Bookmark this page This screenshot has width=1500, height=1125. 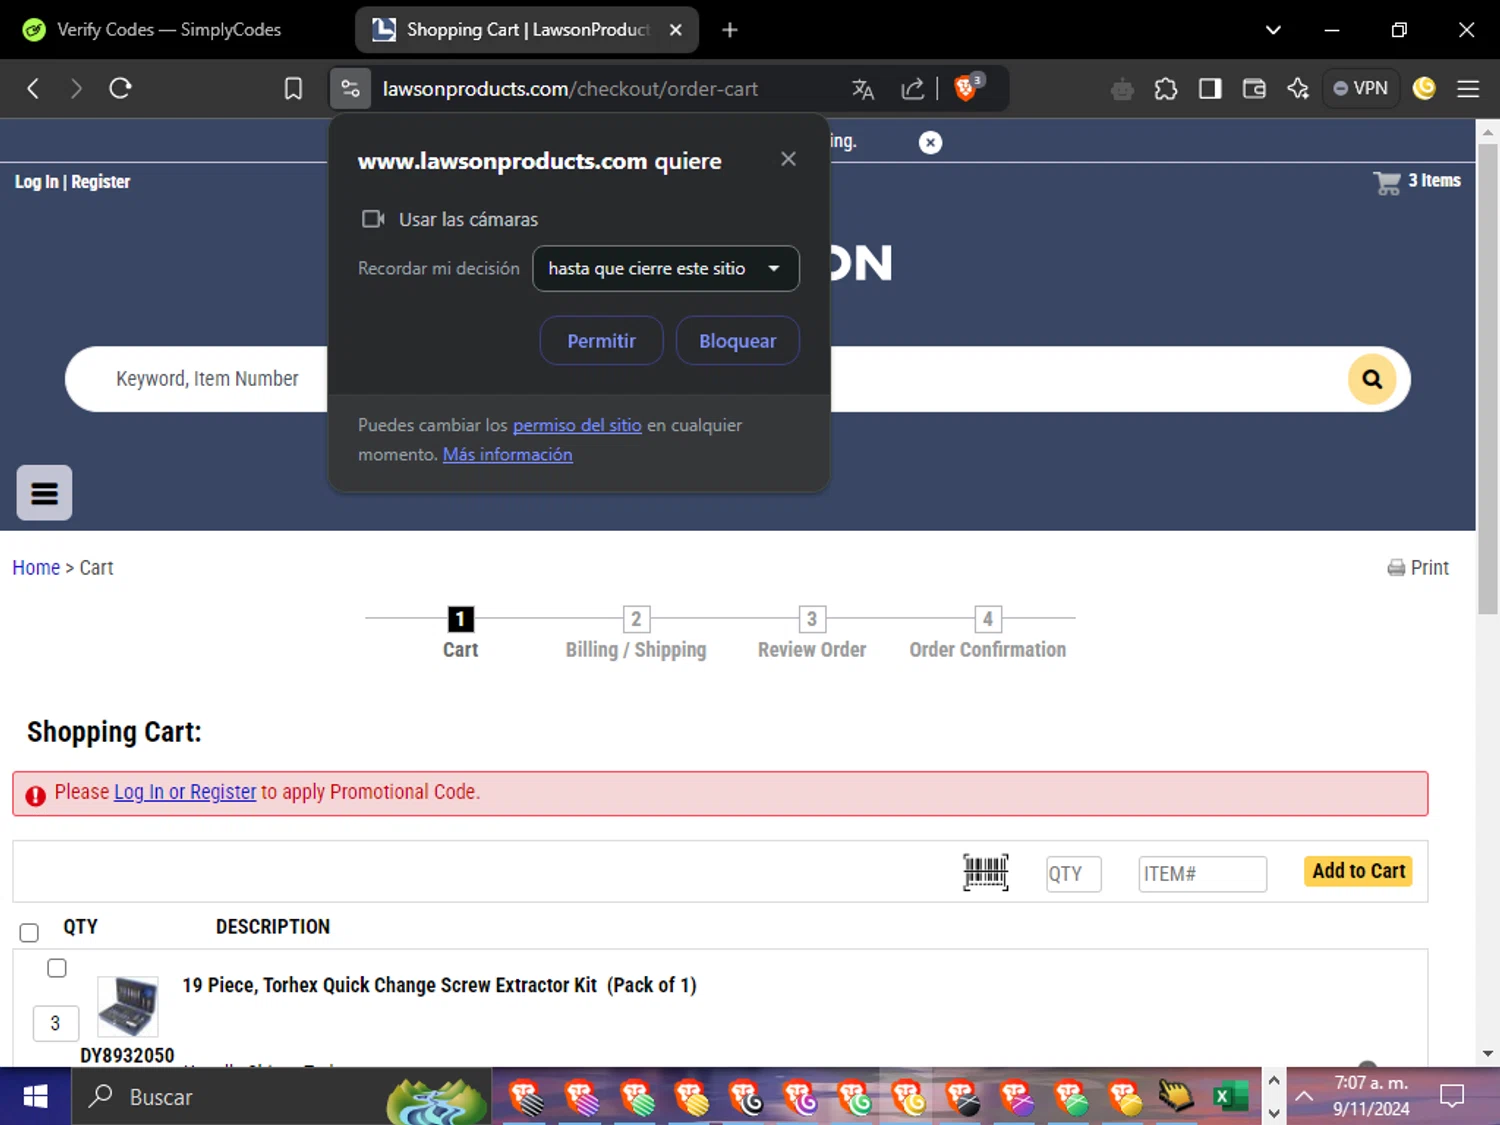[293, 88]
